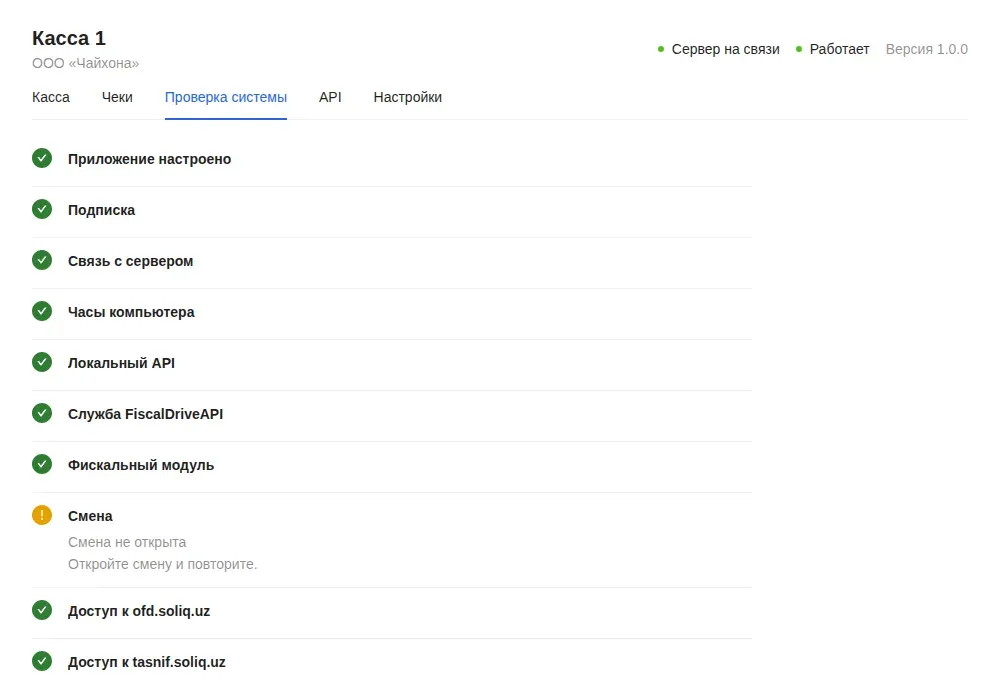Click the check icon beside Служба FiscalDriveAPI

click(42, 413)
